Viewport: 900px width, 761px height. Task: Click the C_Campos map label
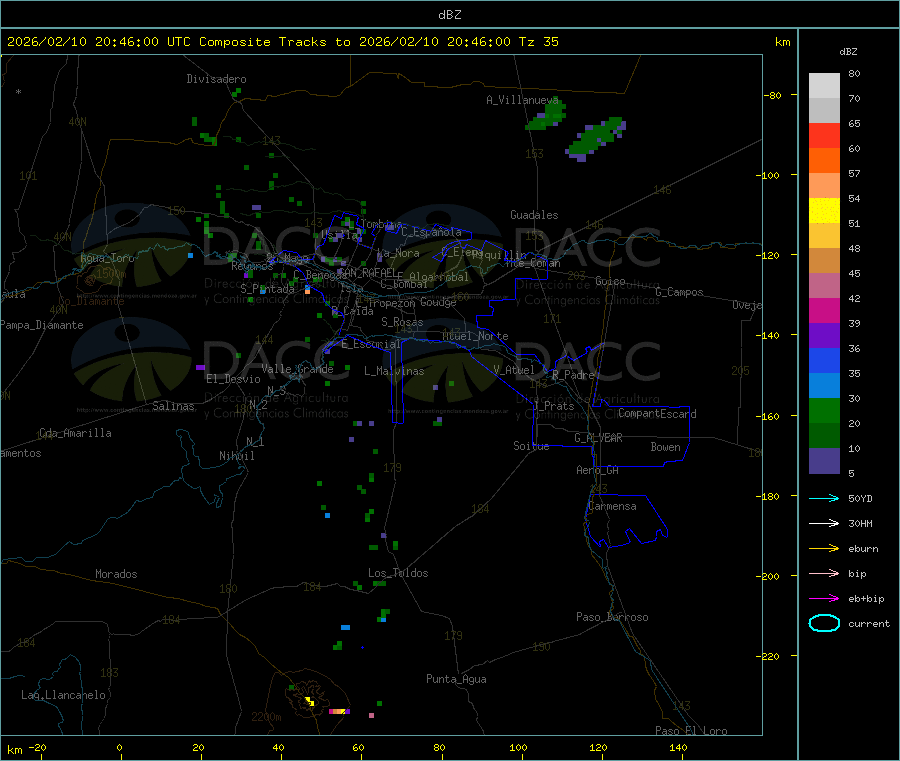679,292
